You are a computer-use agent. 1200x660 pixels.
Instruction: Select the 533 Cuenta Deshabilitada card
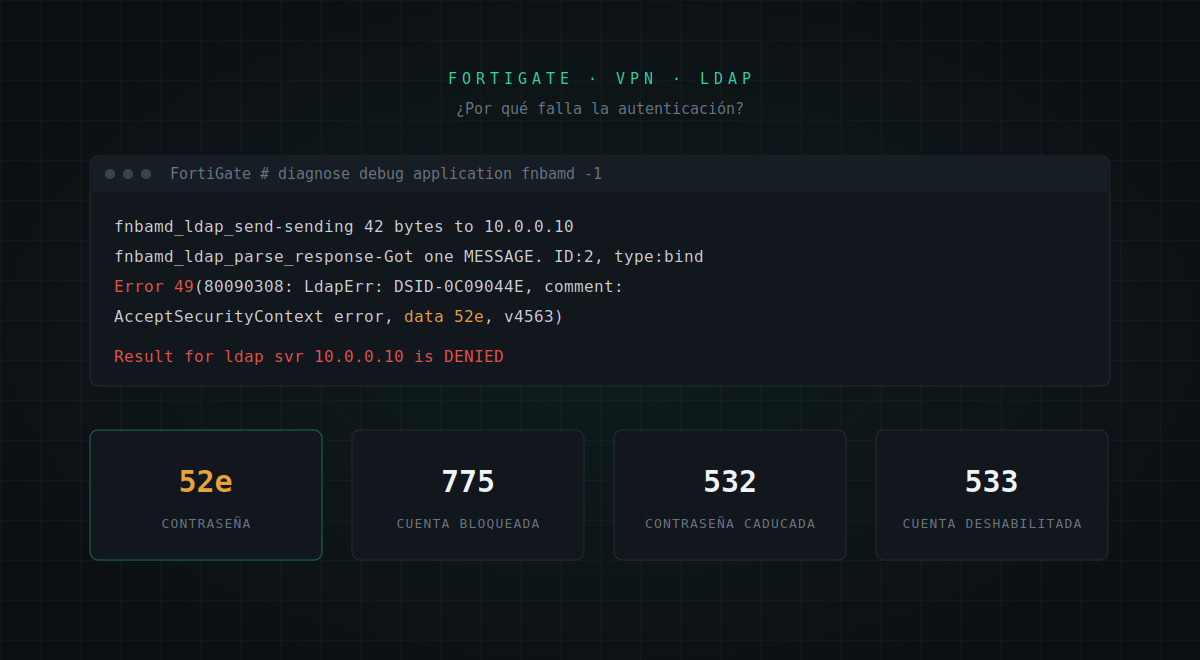click(x=992, y=495)
